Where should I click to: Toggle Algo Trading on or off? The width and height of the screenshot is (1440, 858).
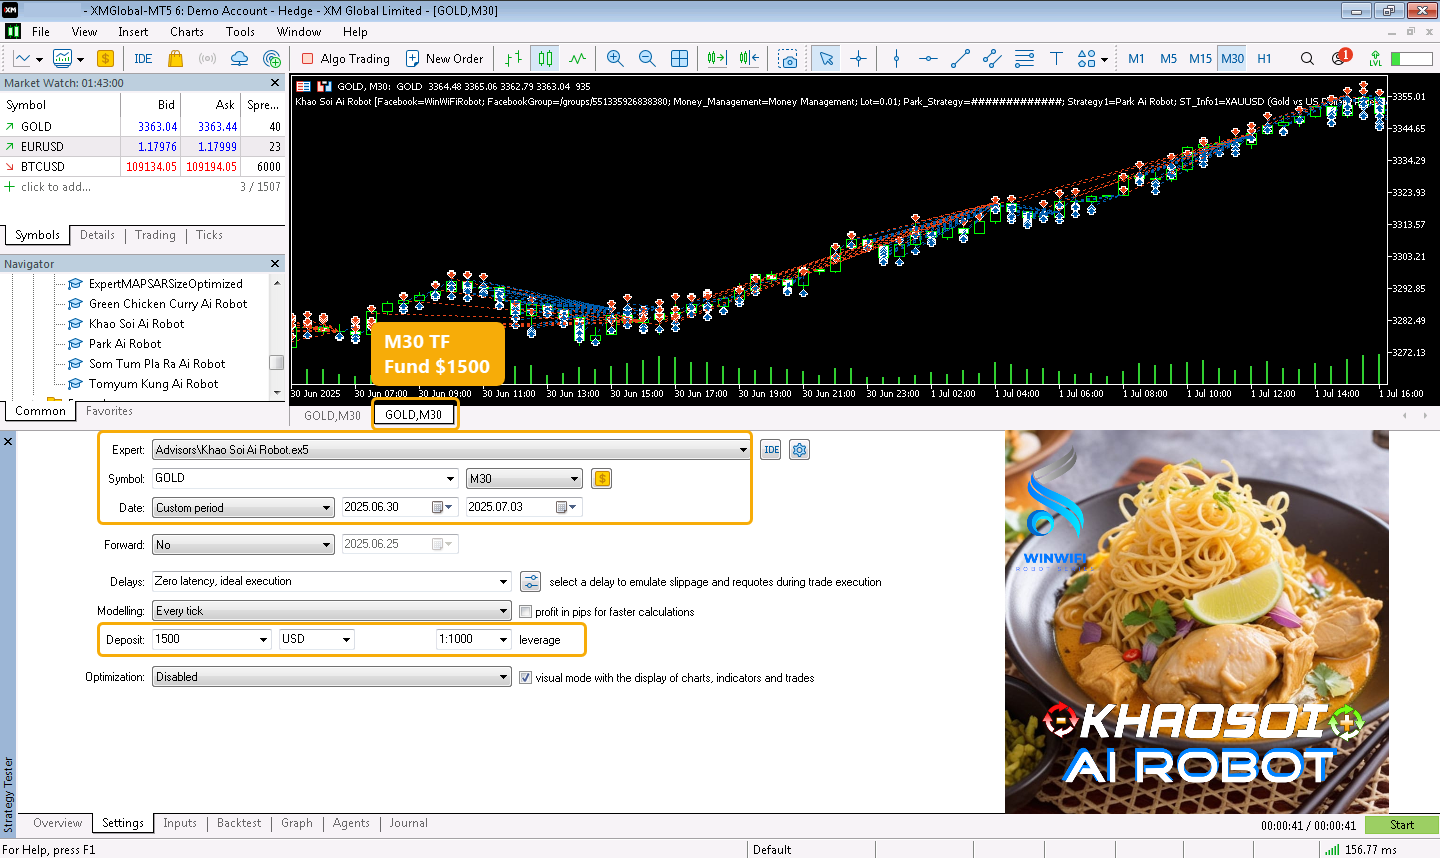pyautogui.click(x=346, y=59)
